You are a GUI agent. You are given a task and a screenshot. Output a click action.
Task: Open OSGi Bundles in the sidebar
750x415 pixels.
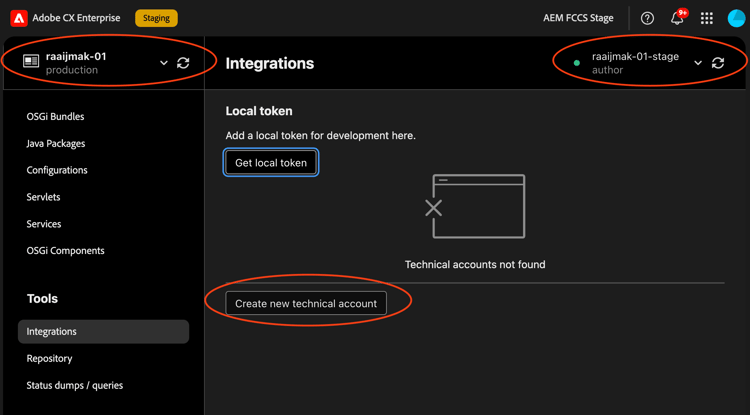pyautogui.click(x=55, y=117)
